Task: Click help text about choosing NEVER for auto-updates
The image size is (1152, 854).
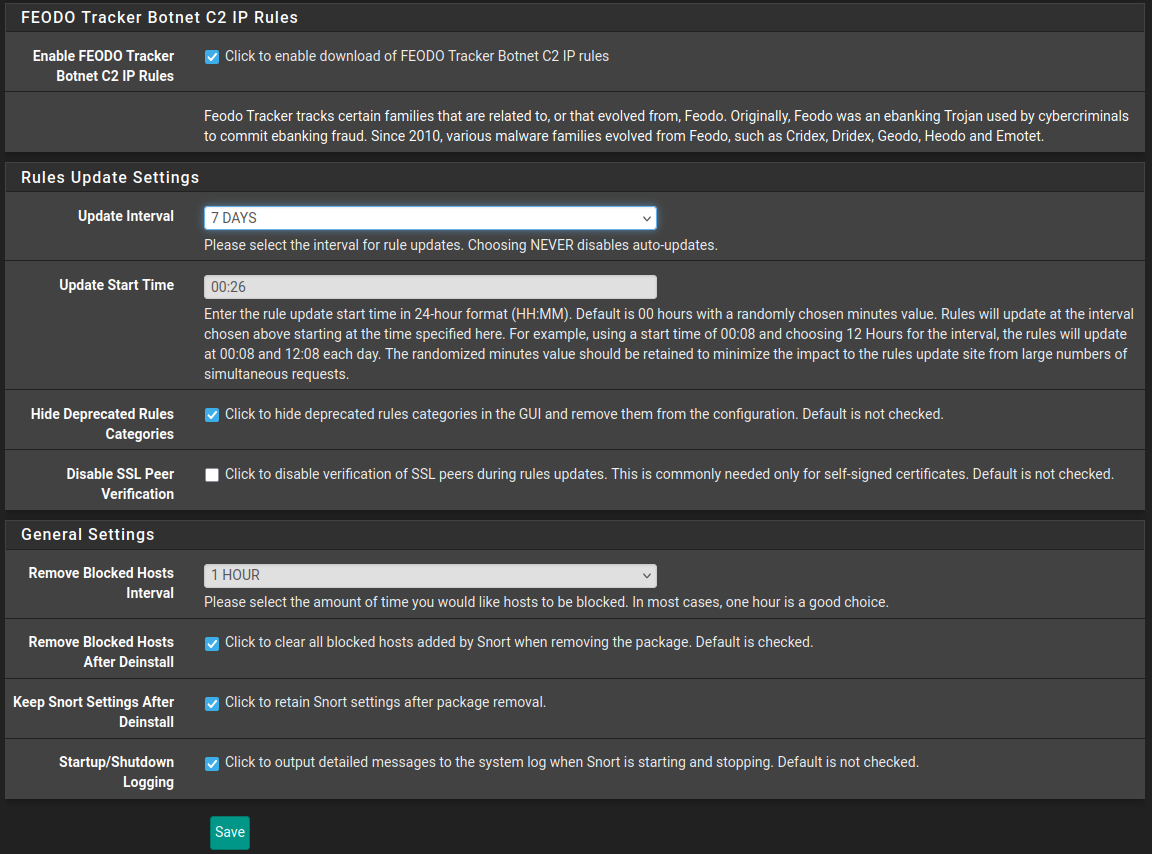Action: tap(461, 245)
